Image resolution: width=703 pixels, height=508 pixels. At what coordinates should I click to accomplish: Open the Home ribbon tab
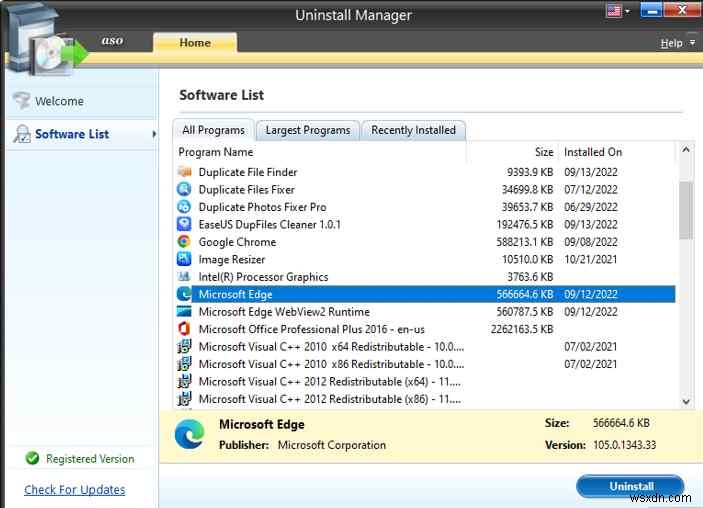[195, 43]
